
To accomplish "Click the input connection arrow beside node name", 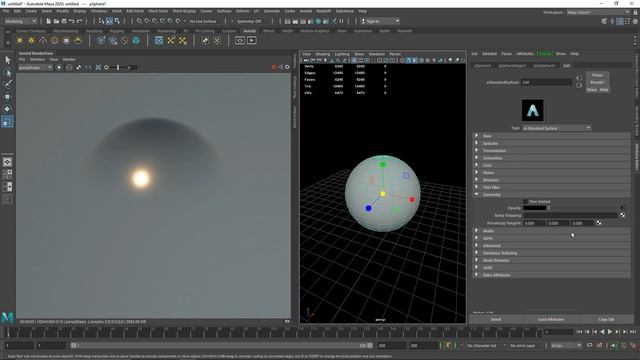I will coord(579,78).
